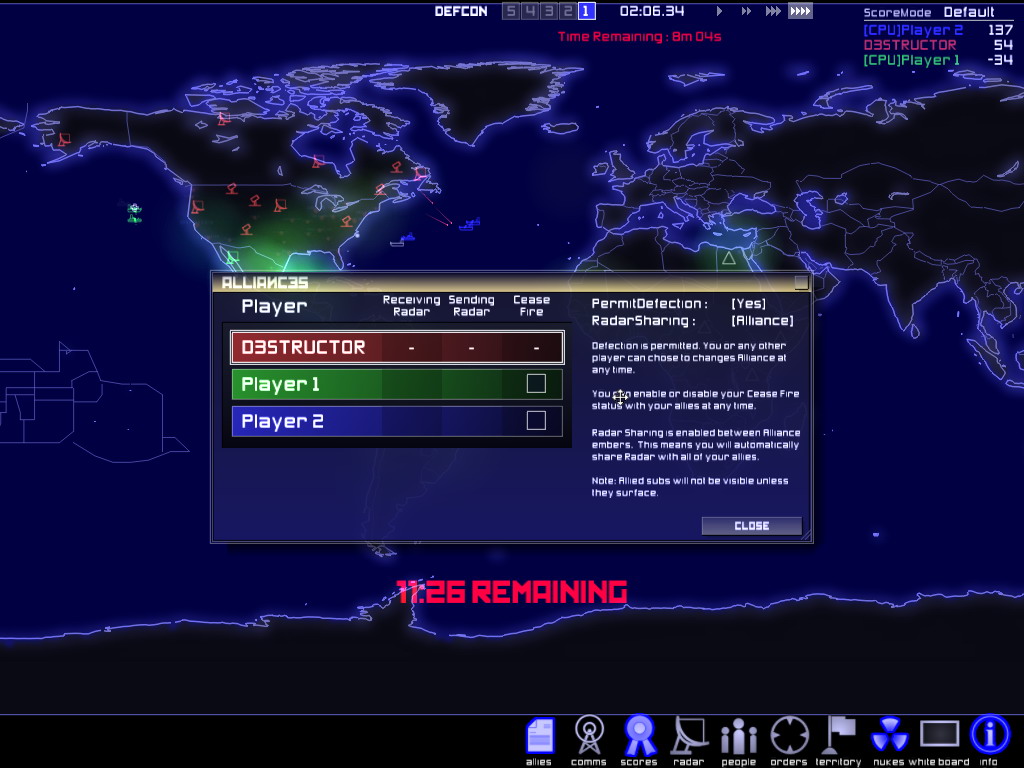Select the red radar unit in Alaska
The width and height of the screenshot is (1024, 768).
click(x=64, y=139)
